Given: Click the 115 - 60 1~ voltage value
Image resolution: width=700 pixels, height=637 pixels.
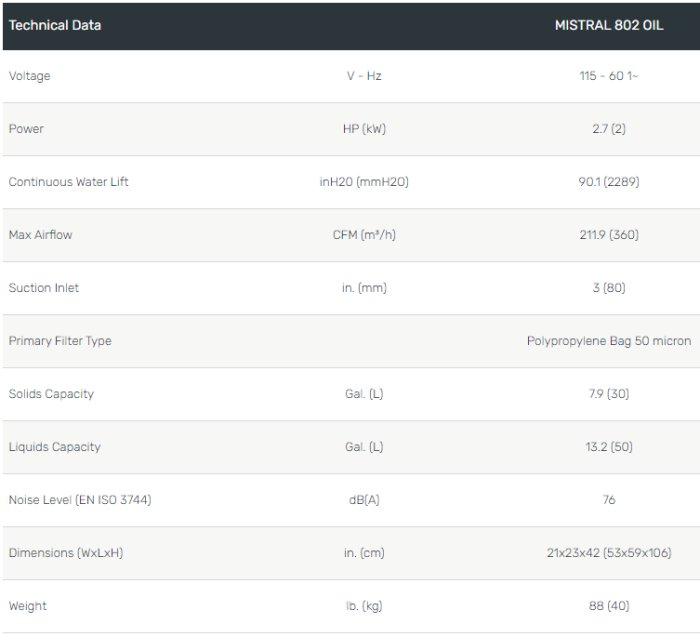Looking at the screenshot, I should point(608,76).
